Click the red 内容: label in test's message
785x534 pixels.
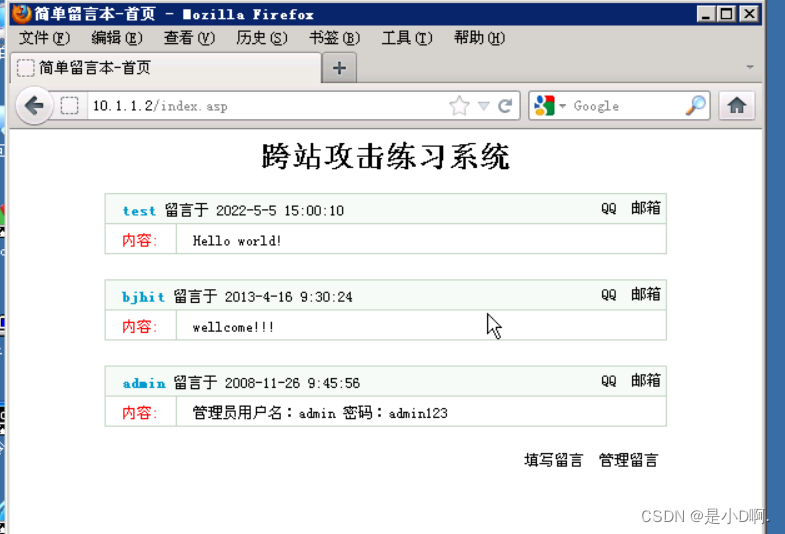click(140, 241)
